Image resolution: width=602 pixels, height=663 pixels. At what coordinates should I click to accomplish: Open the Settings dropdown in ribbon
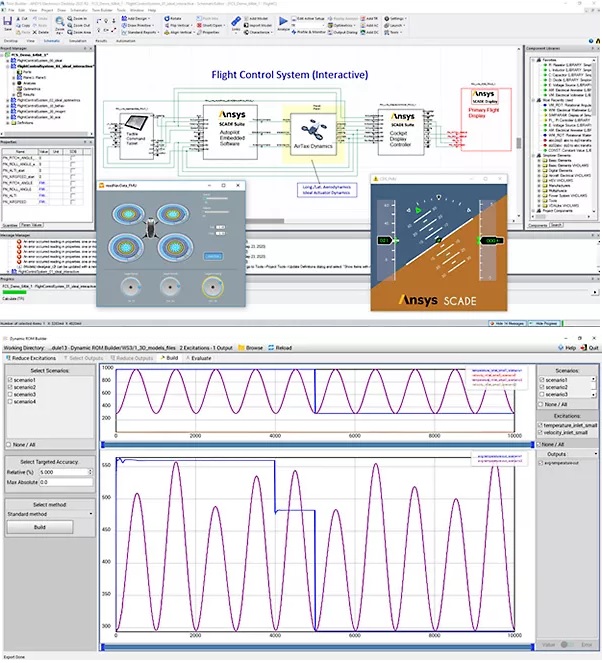pos(395,19)
